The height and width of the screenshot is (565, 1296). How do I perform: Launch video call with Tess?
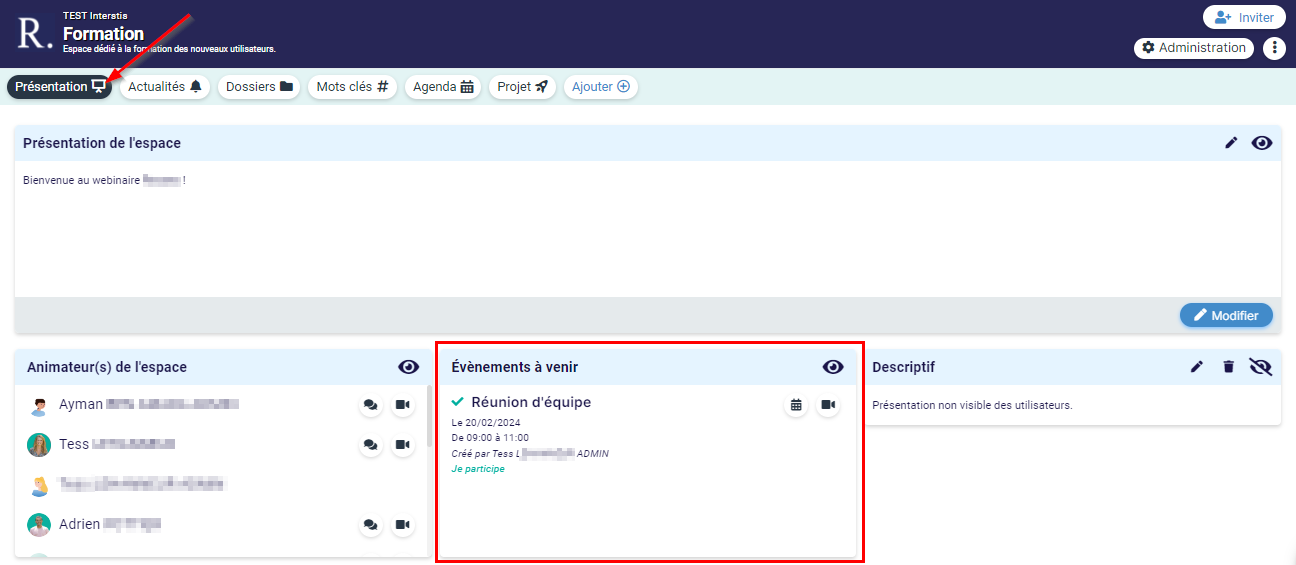402,444
